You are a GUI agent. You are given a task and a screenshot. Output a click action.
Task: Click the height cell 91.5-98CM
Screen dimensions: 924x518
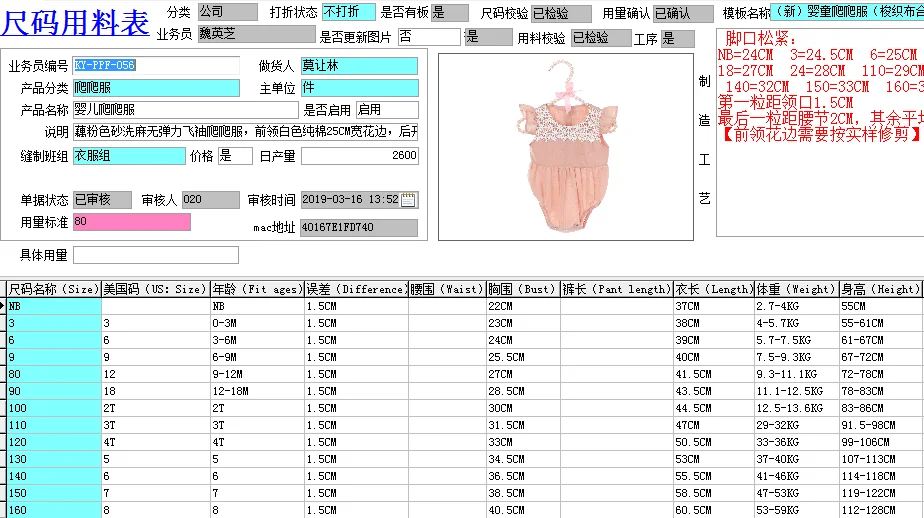882,425
